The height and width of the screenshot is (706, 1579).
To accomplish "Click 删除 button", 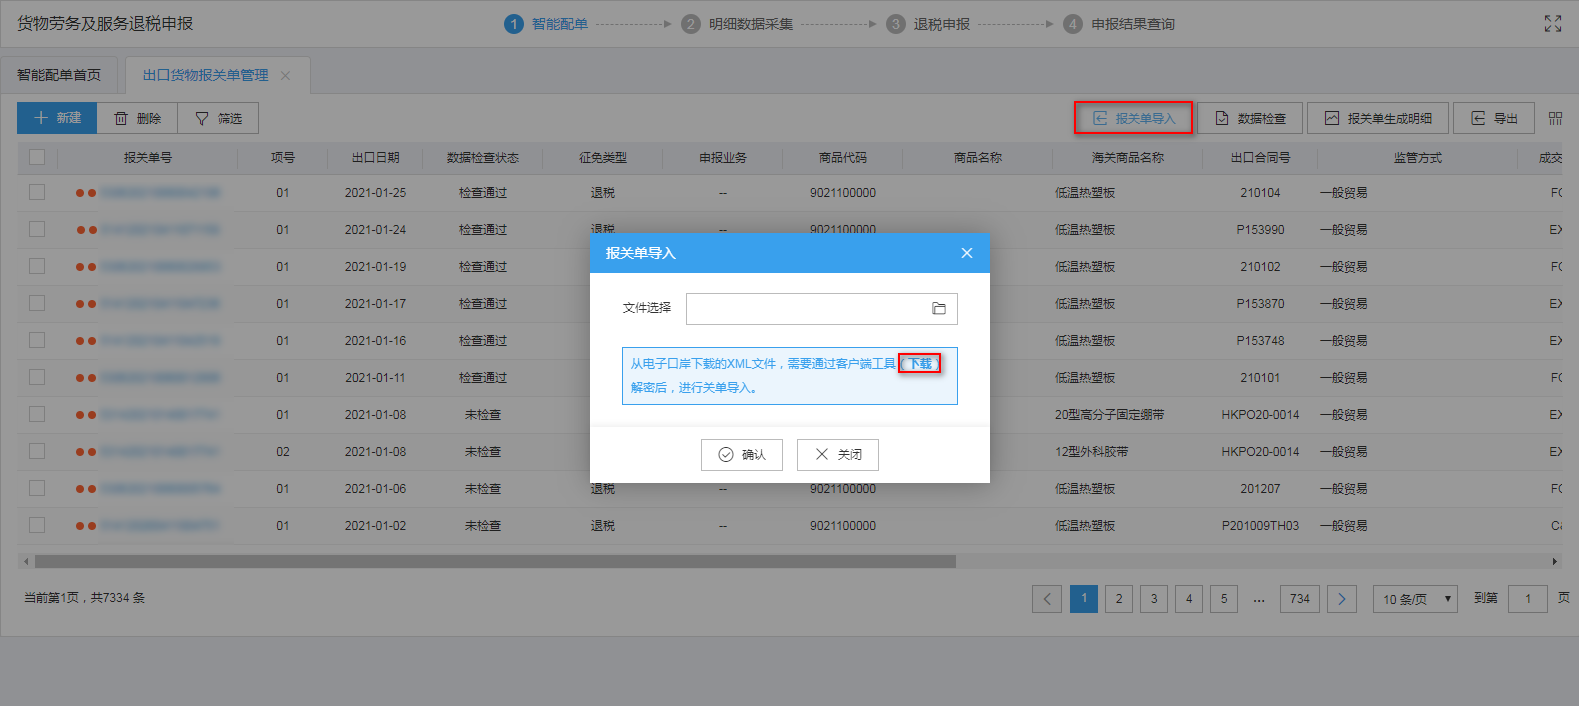I will point(137,118).
